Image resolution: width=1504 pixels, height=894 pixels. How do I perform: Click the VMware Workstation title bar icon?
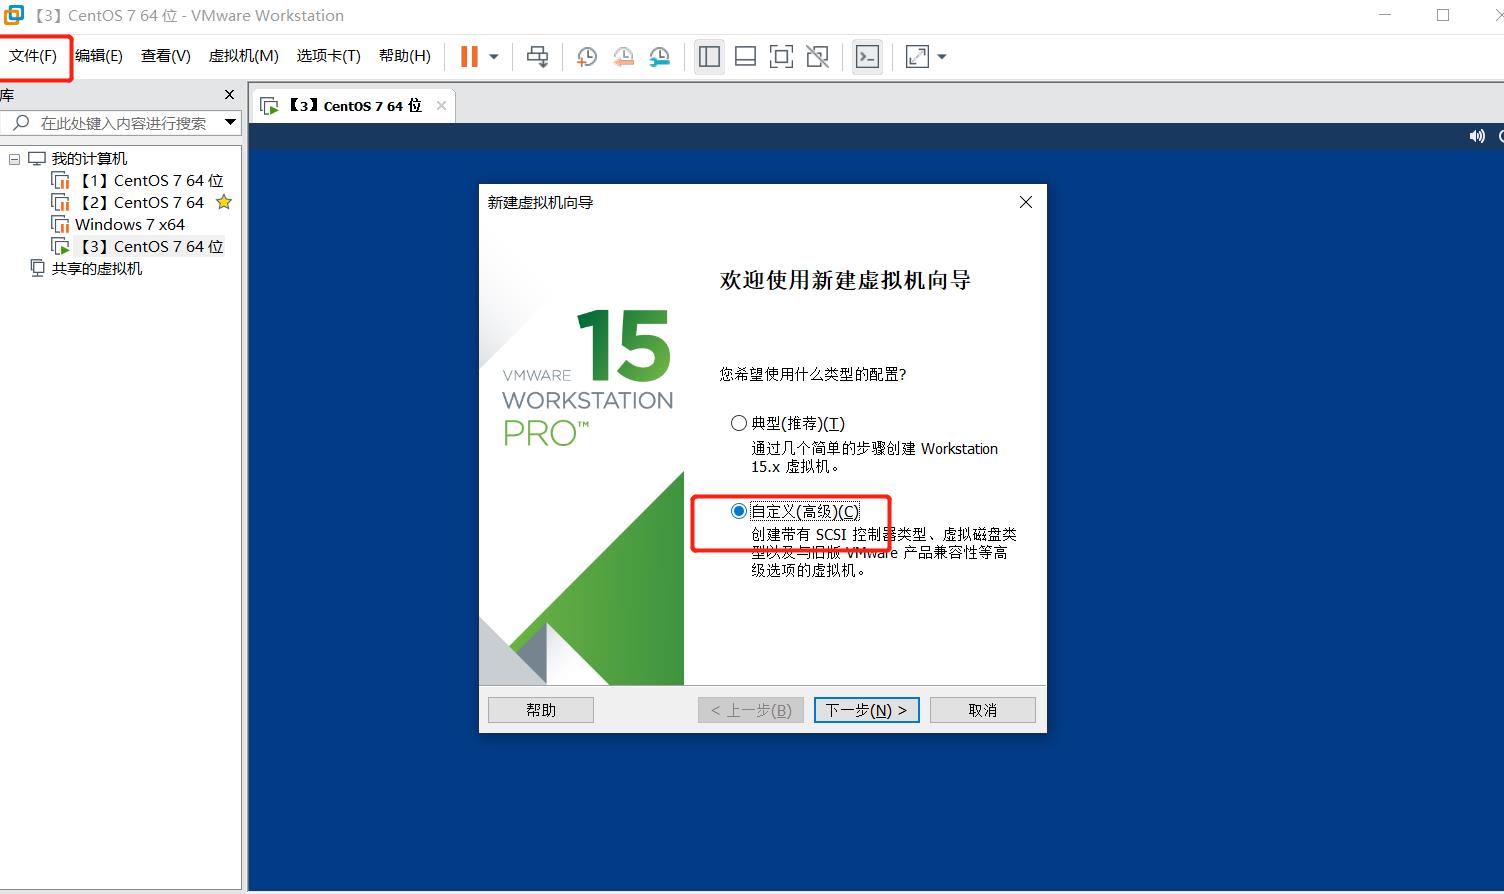click(14, 15)
